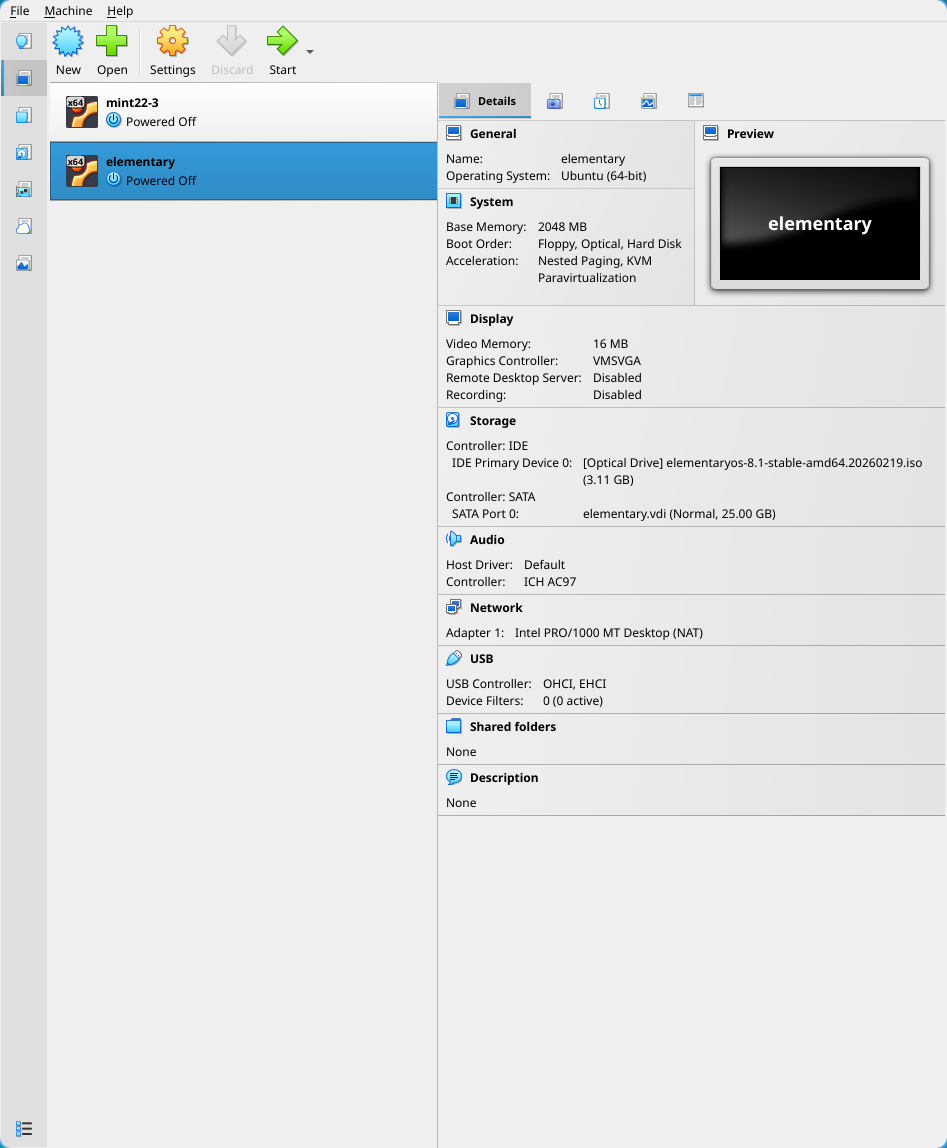The image size is (947, 1148).
Task: Open the USB section header link
Action: (481, 659)
